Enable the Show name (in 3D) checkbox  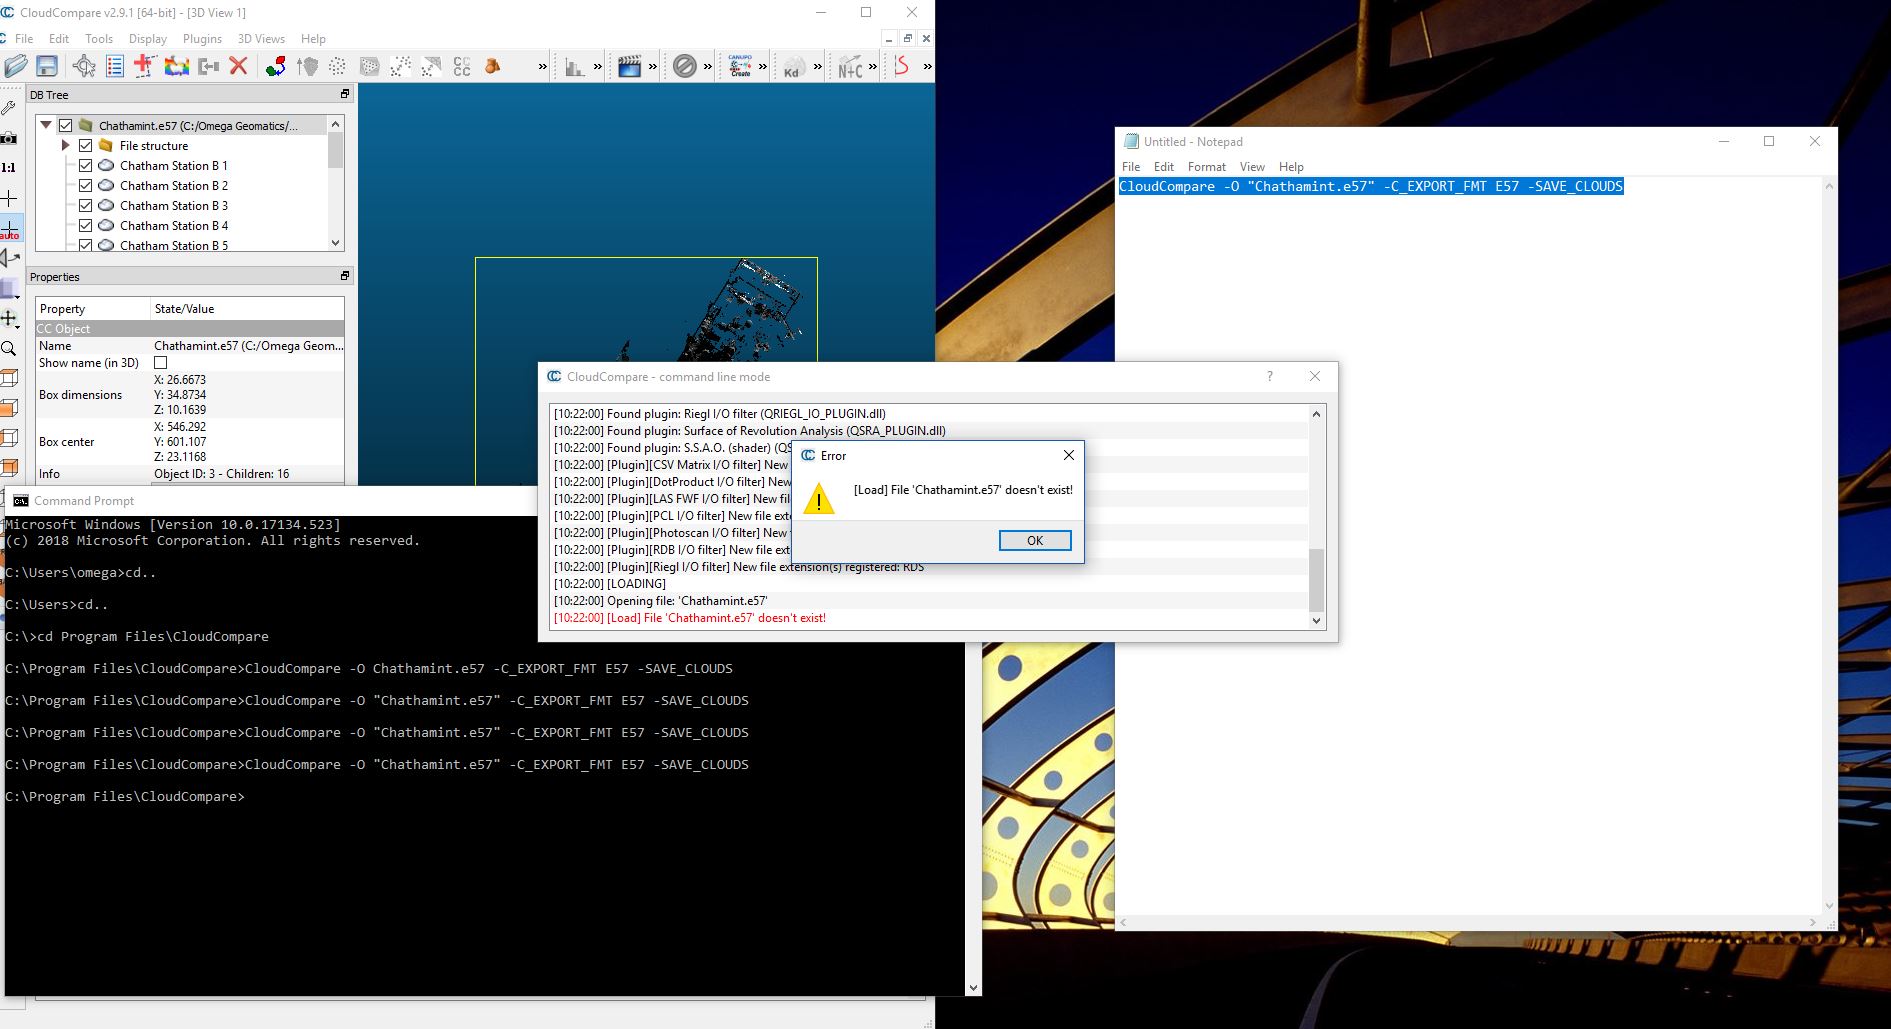tap(161, 363)
